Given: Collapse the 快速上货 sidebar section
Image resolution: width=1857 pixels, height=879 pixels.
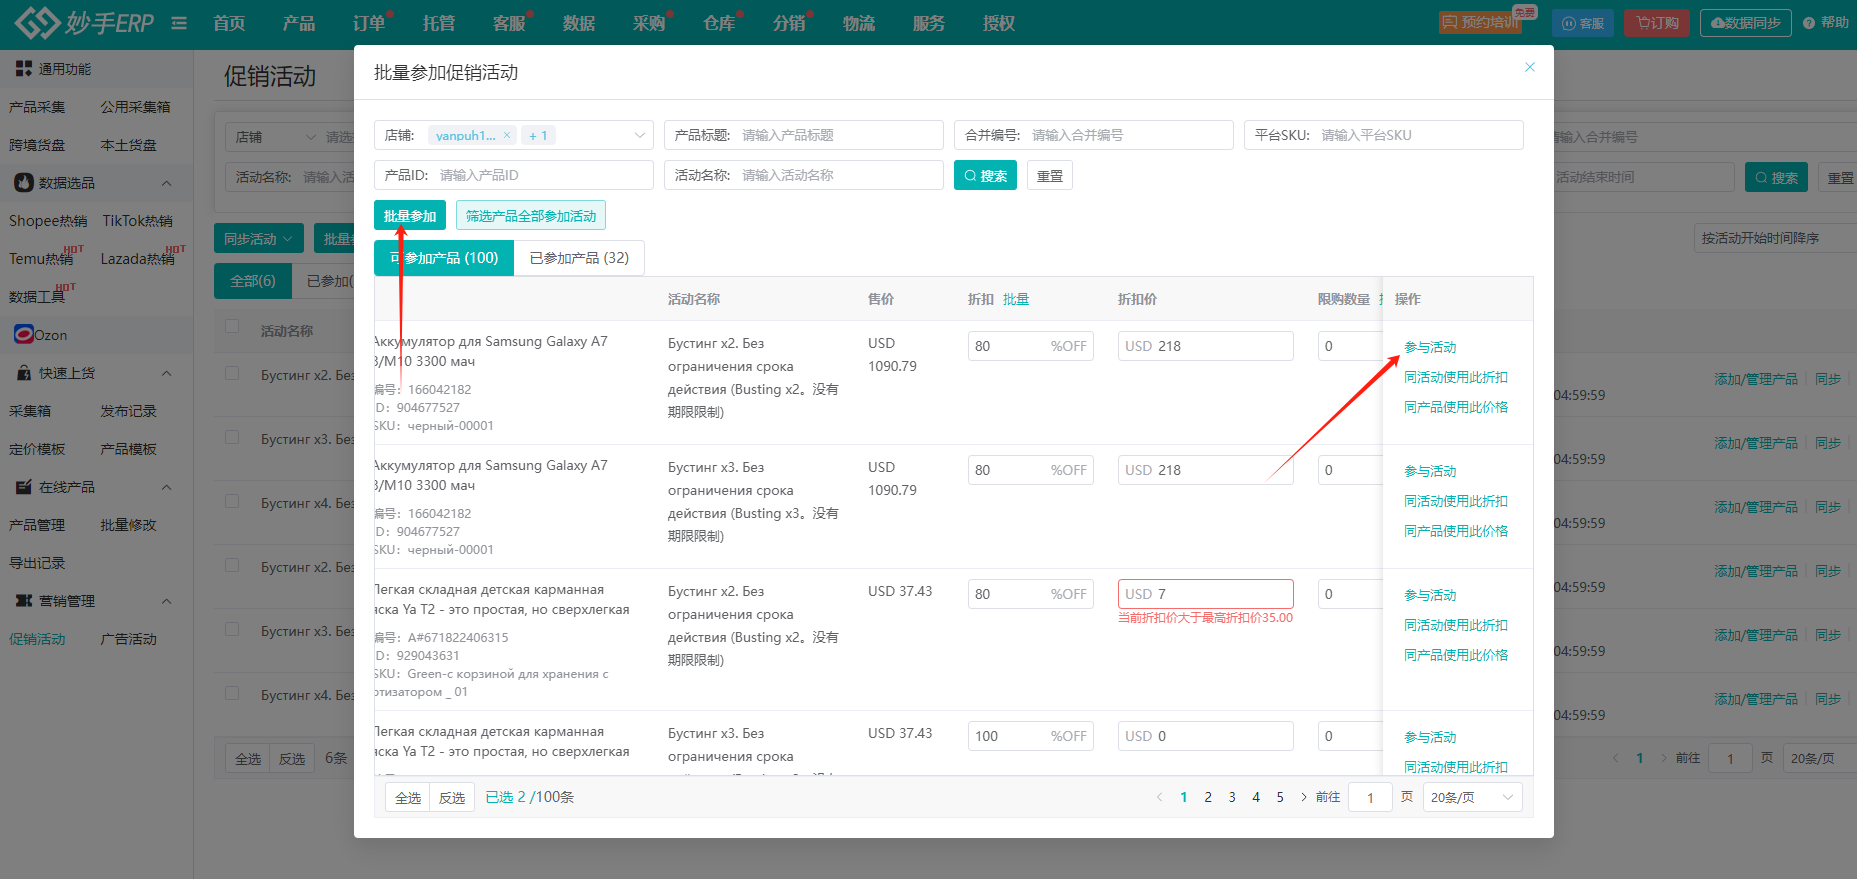Looking at the screenshot, I should [167, 373].
